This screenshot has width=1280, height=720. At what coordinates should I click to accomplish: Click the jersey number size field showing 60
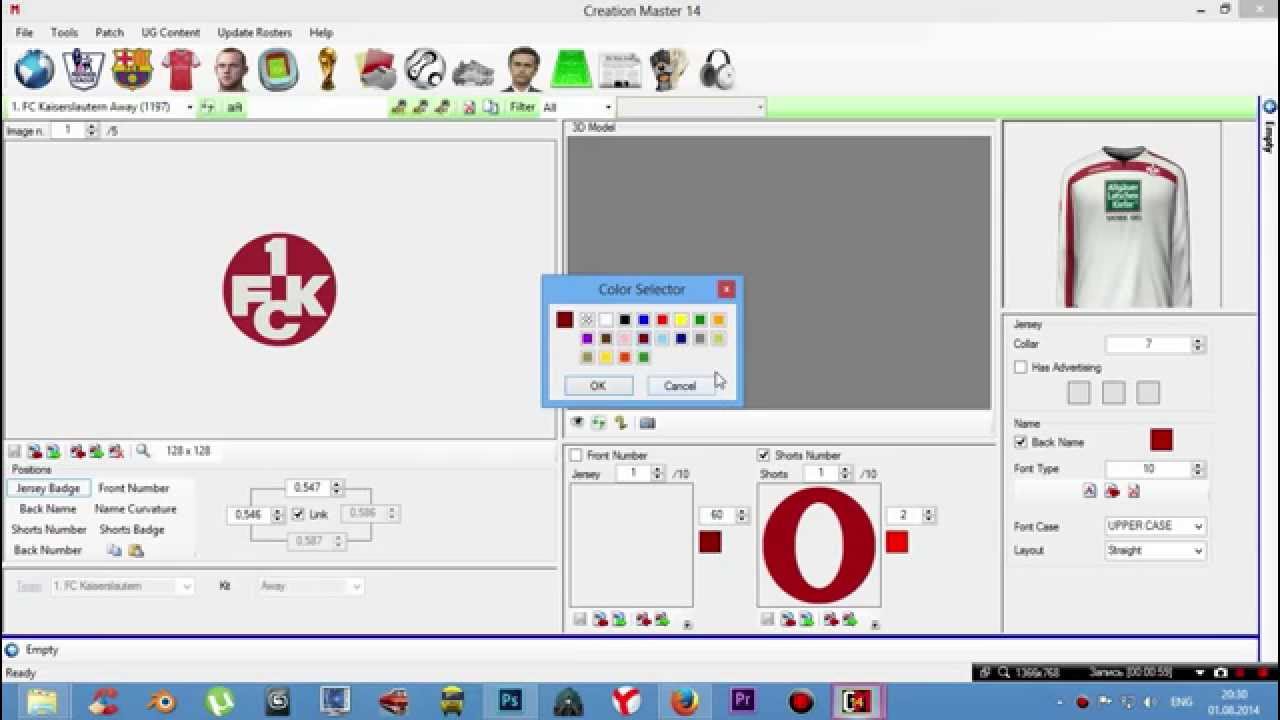[717, 515]
